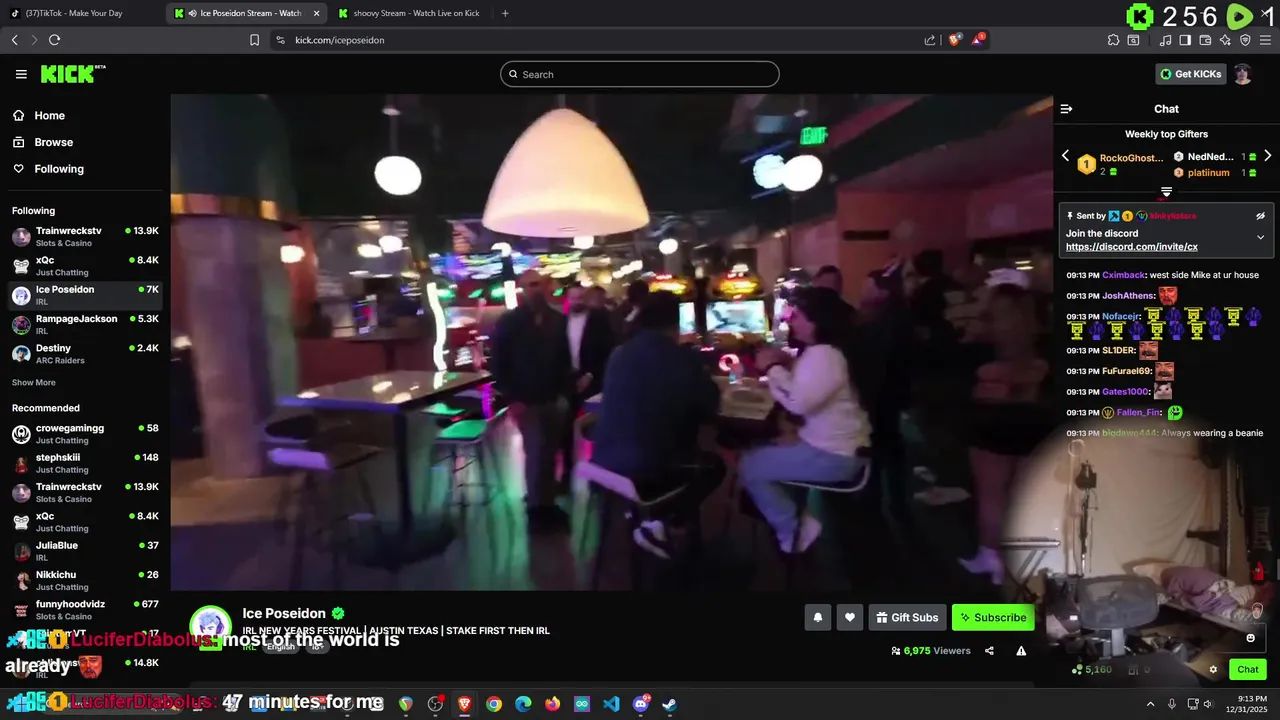Open Steam from taskbar

669,704
